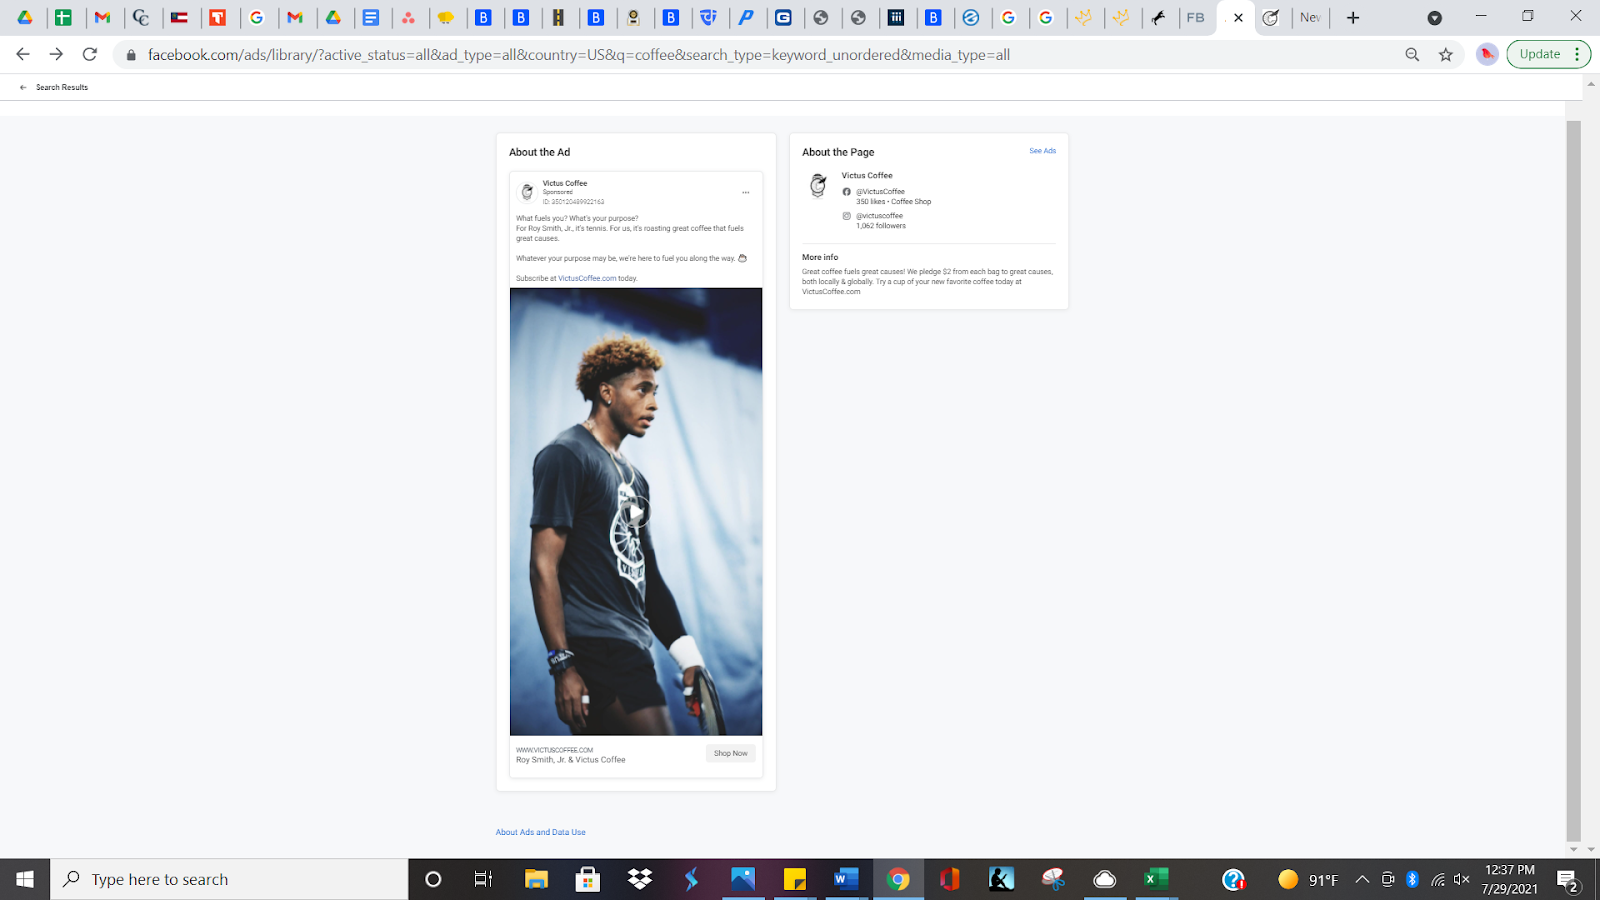Select the "Roy Smith, Jr. & Victus Coffee" caption
1600x900 pixels.
click(571, 760)
